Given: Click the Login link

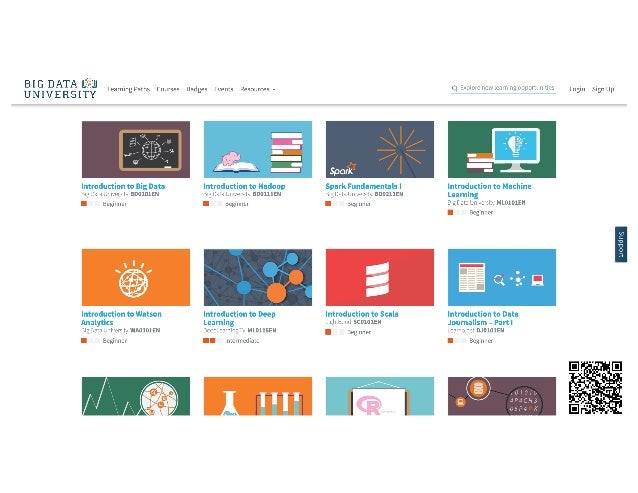Looking at the screenshot, I should pyautogui.click(x=577, y=89).
